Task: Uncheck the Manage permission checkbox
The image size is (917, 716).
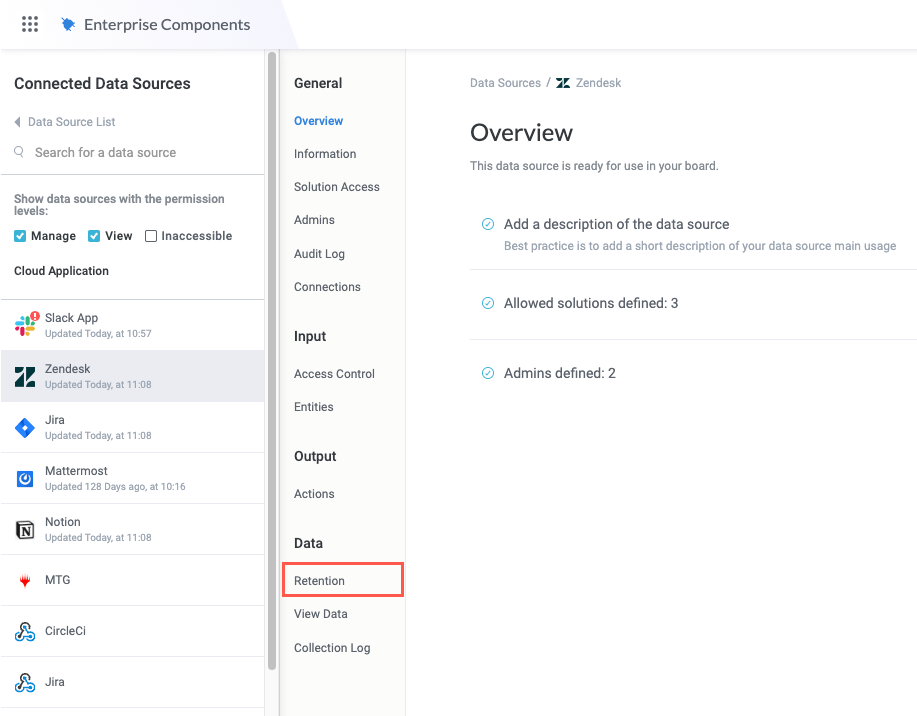Action: [x=20, y=236]
